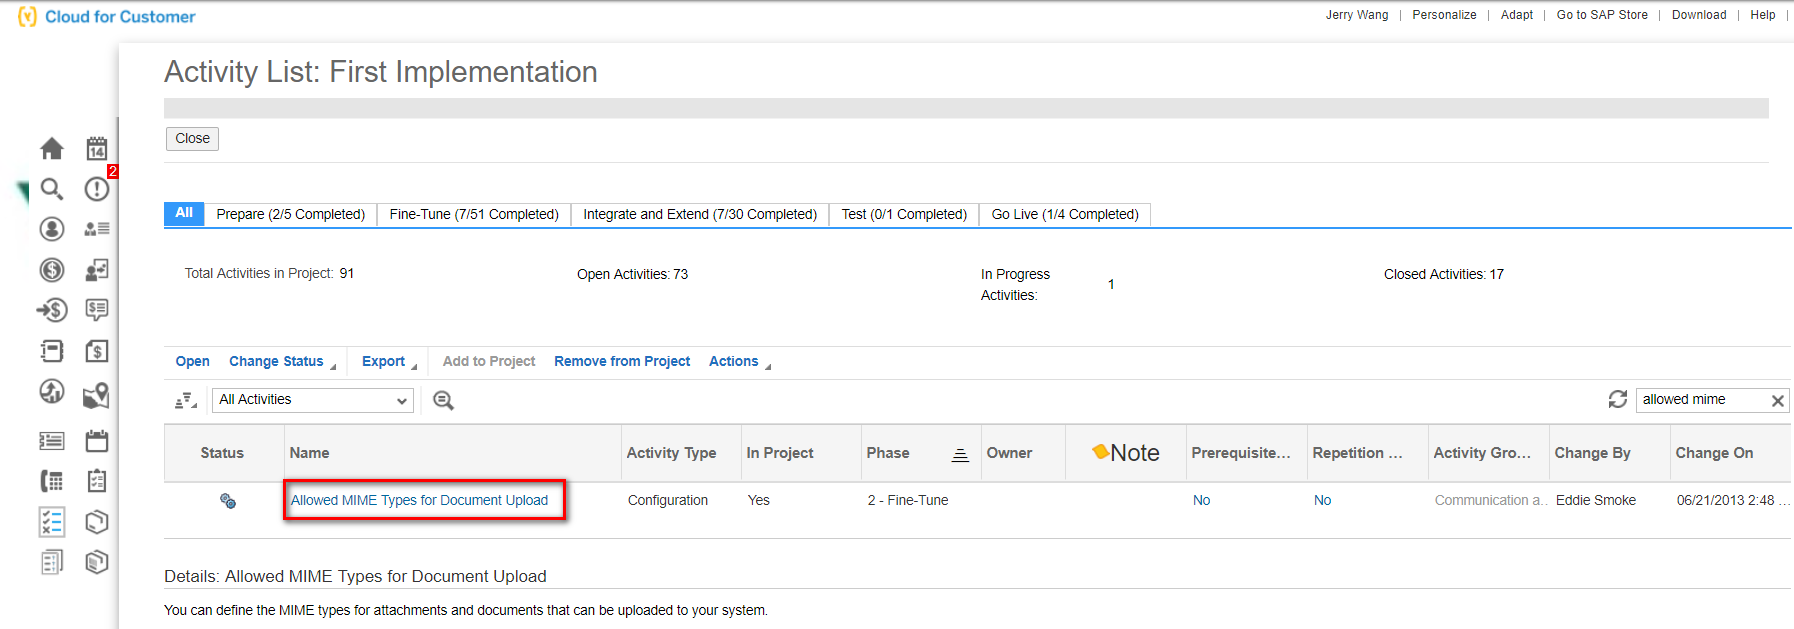Screen dimensions: 1794x629
Task: Click the sidebar phone keypad icon
Action: [52, 481]
